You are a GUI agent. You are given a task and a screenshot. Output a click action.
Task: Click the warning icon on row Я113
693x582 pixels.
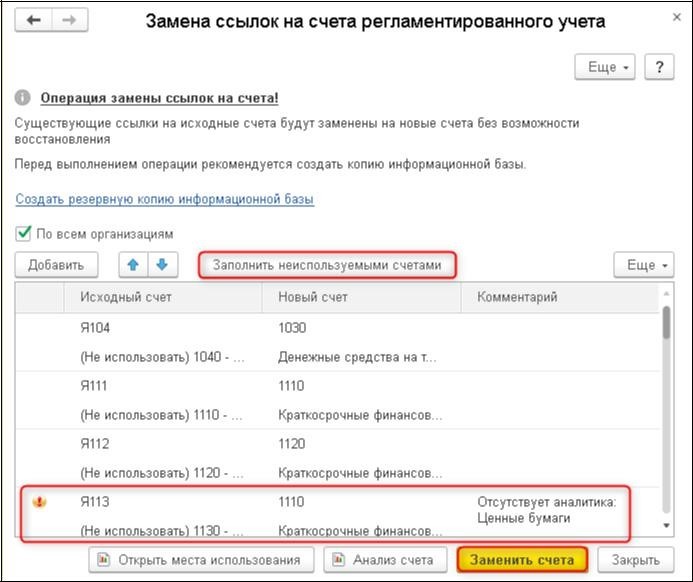coord(40,503)
